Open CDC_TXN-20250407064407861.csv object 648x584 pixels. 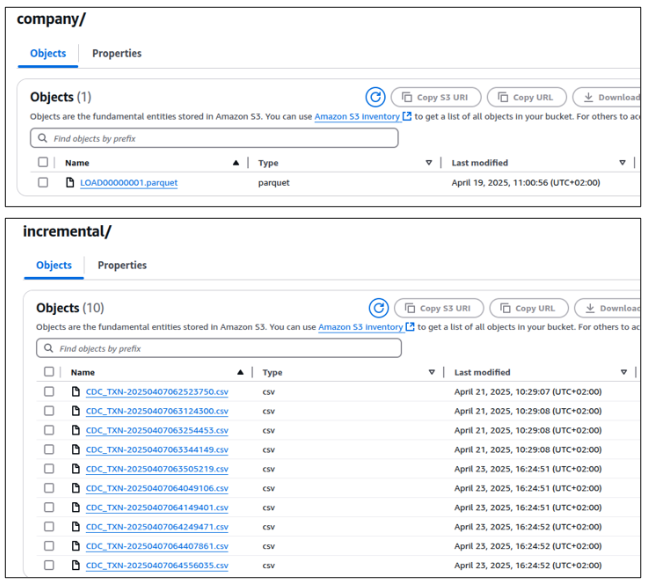pos(157,546)
